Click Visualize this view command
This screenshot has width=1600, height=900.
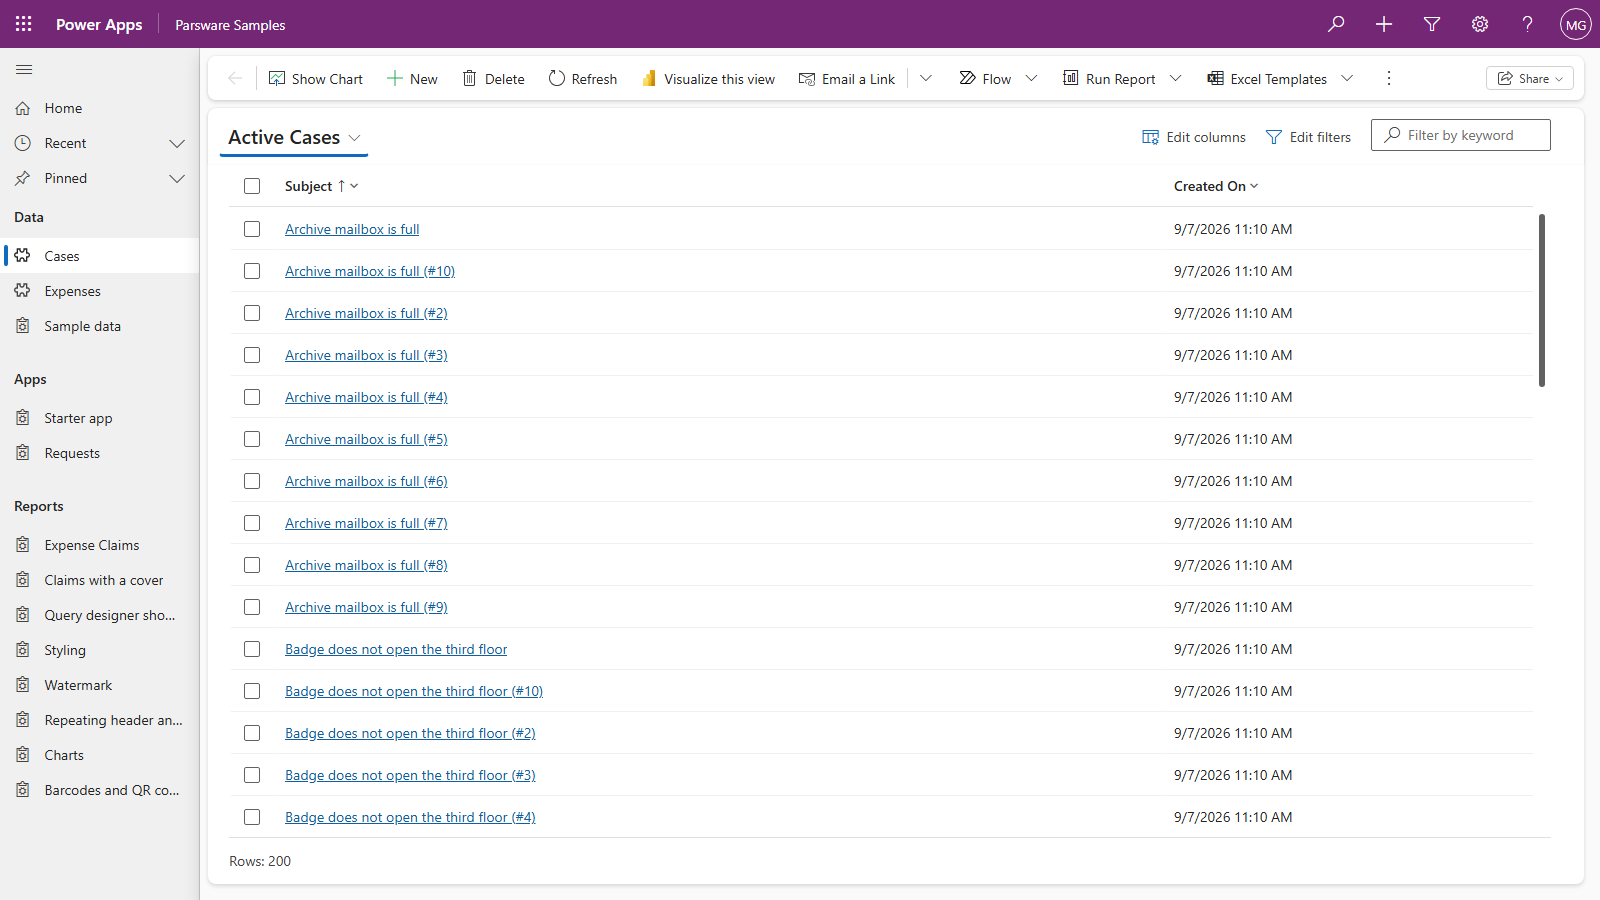coord(708,78)
